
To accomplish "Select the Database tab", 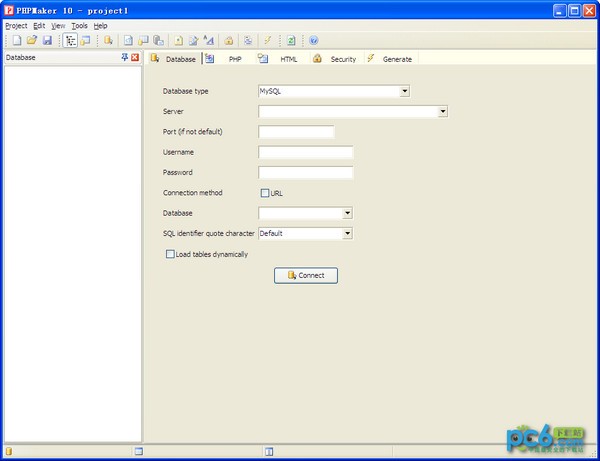I will (174, 59).
